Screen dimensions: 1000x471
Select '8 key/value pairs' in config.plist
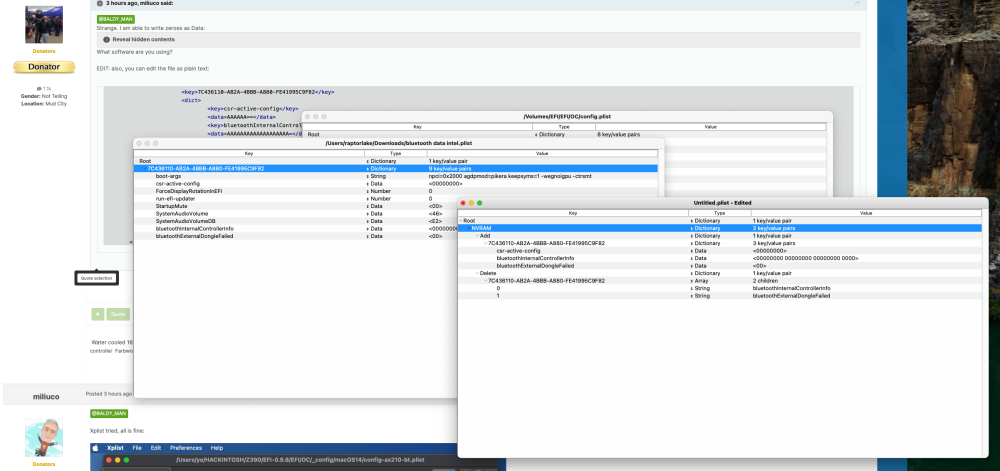[619, 134]
